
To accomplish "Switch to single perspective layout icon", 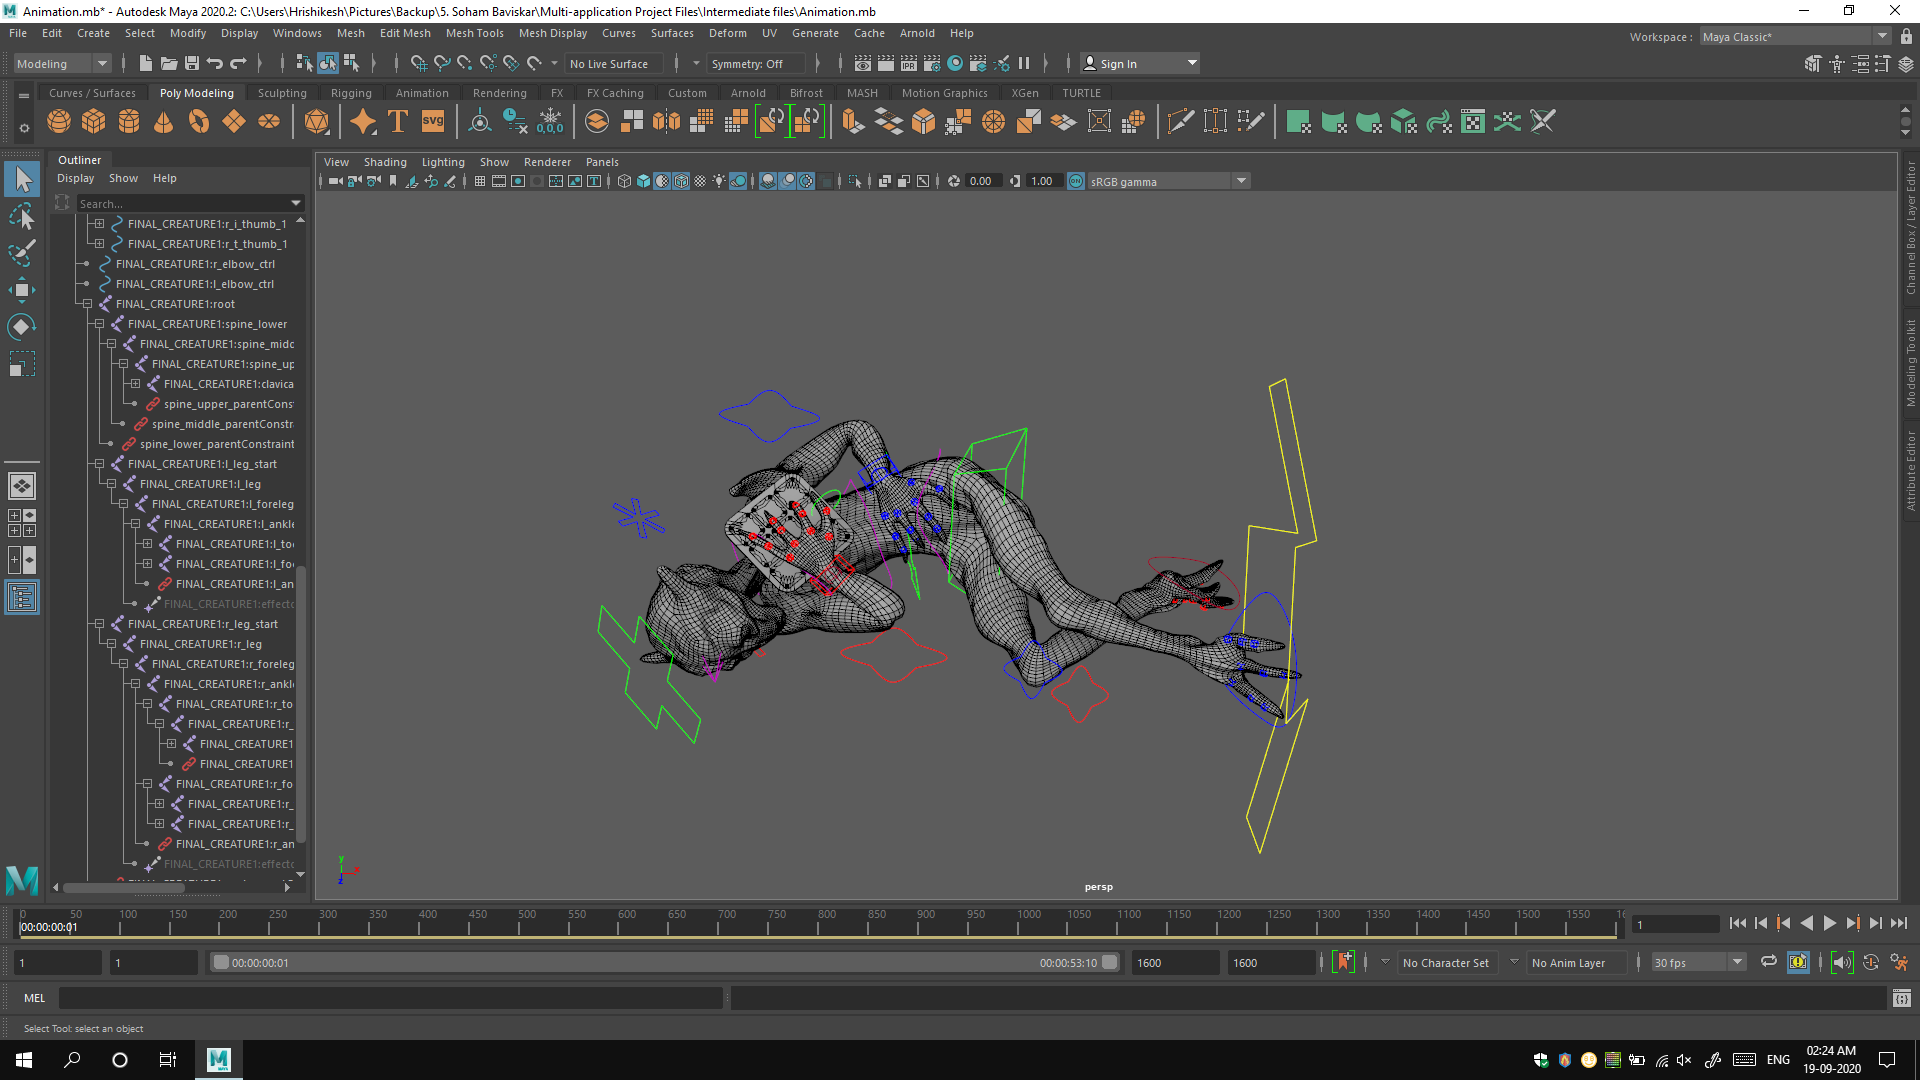I will point(22,486).
